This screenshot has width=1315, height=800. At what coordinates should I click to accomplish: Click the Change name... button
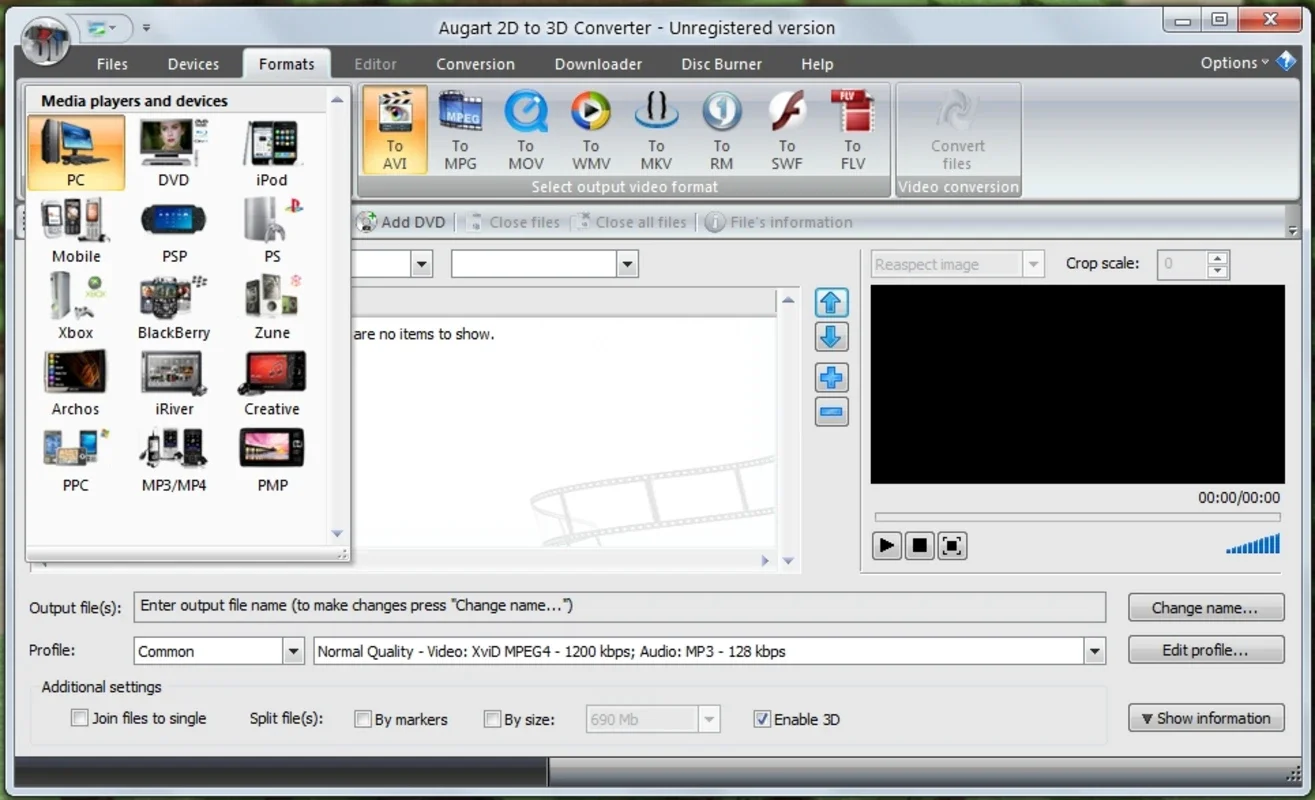point(1206,607)
